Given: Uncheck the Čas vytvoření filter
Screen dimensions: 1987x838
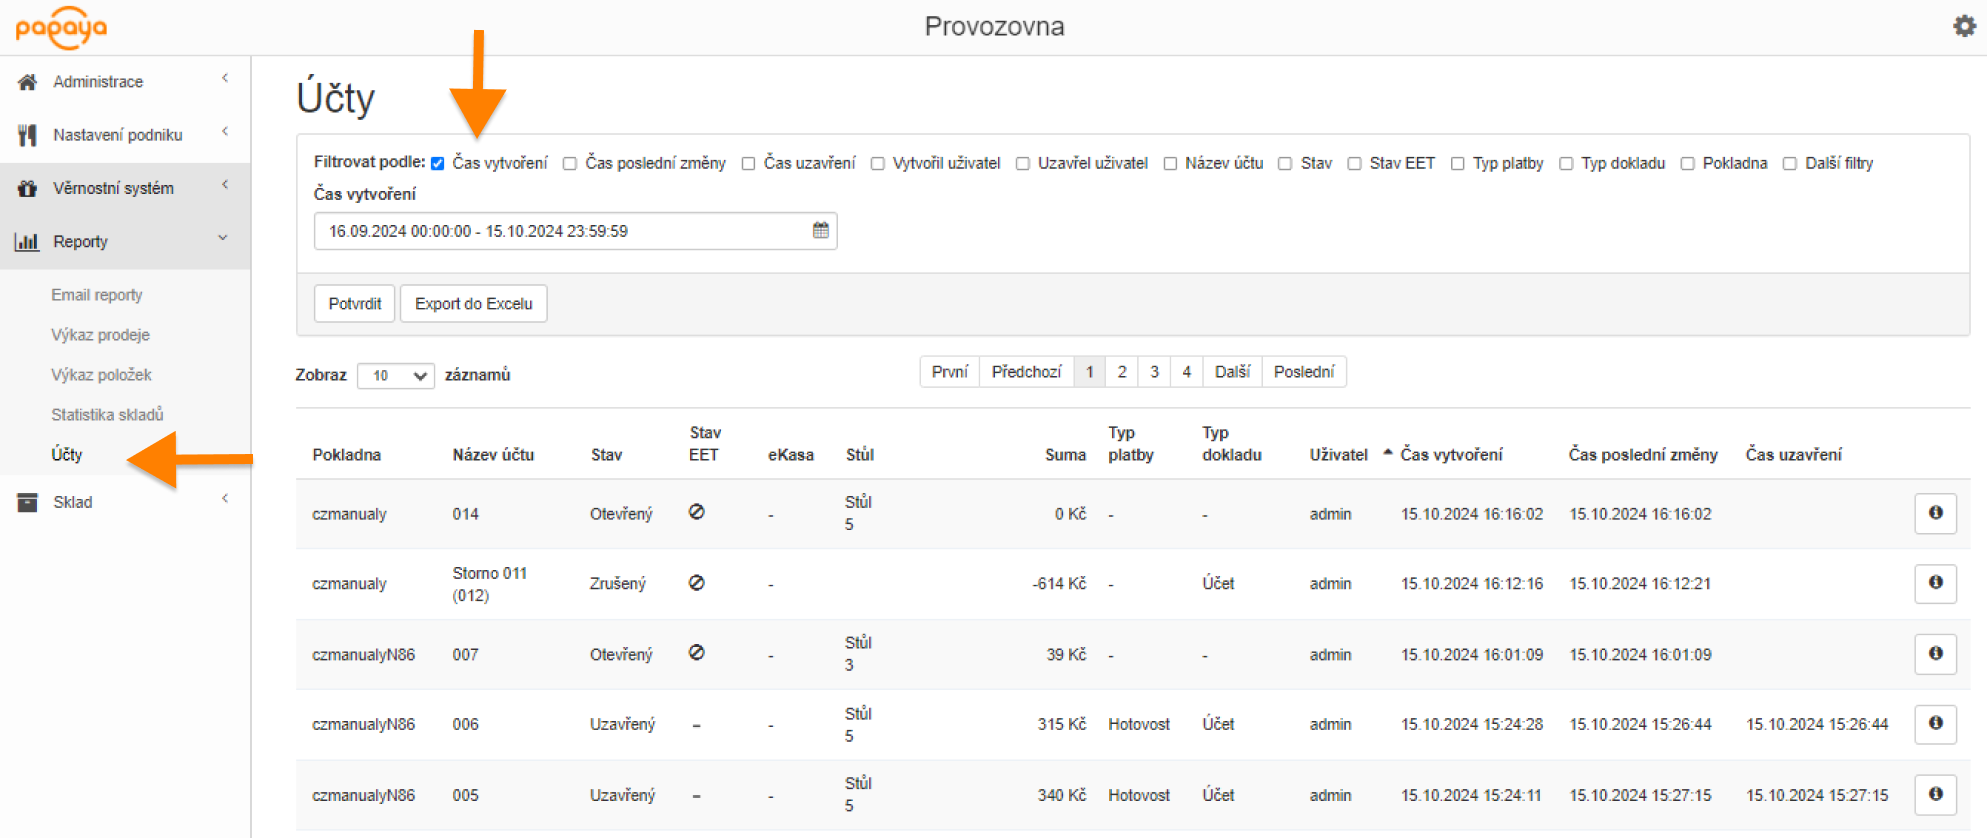Looking at the screenshot, I should click(438, 164).
